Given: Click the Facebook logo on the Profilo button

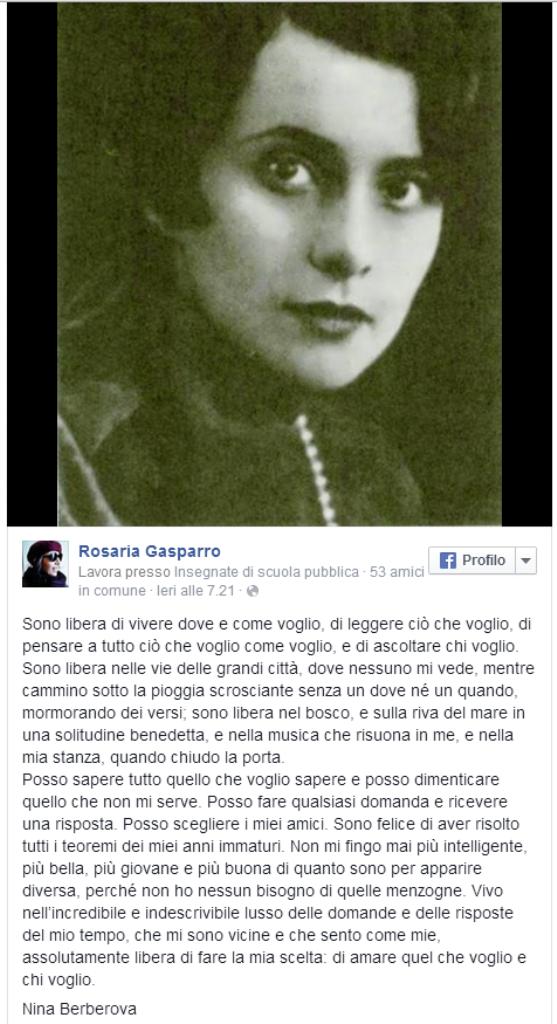Looking at the screenshot, I should click(447, 560).
